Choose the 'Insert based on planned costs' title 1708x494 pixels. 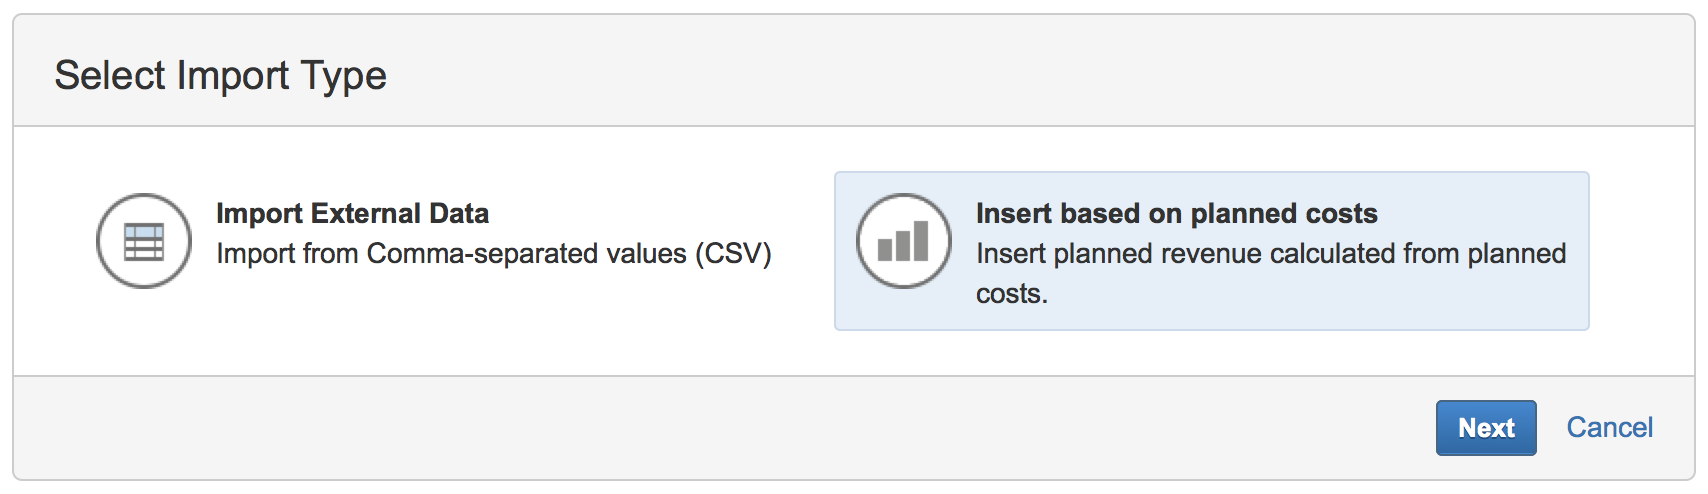pyautogui.click(x=1176, y=213)
